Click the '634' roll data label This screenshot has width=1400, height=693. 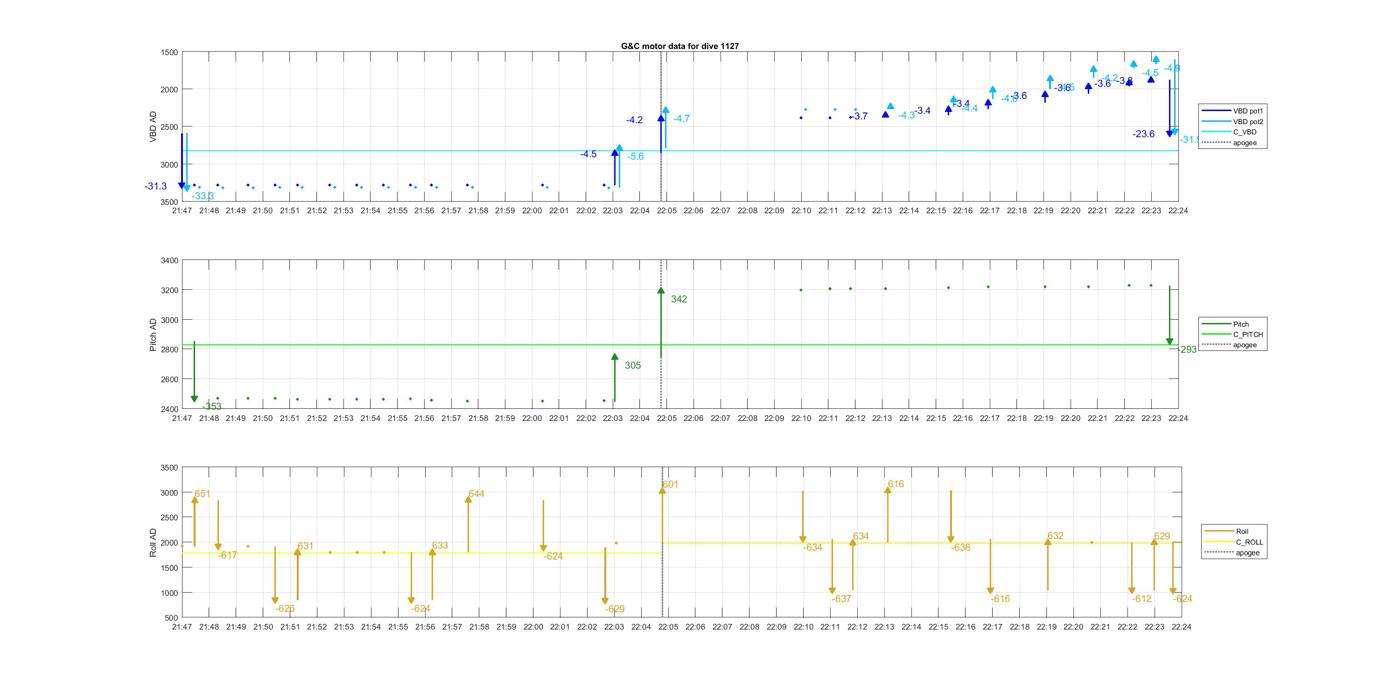pyautogui.click(x=861, y=537)
